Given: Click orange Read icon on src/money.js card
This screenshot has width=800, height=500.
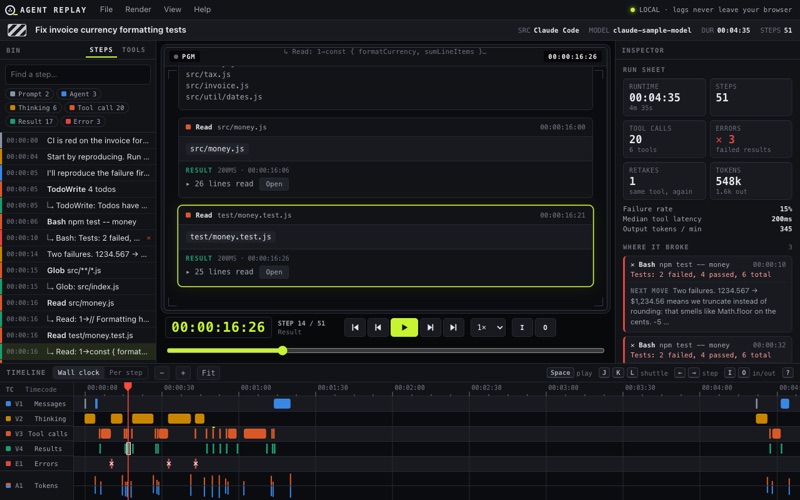Looking at the screenshot, I should click(x=188, y=127).
